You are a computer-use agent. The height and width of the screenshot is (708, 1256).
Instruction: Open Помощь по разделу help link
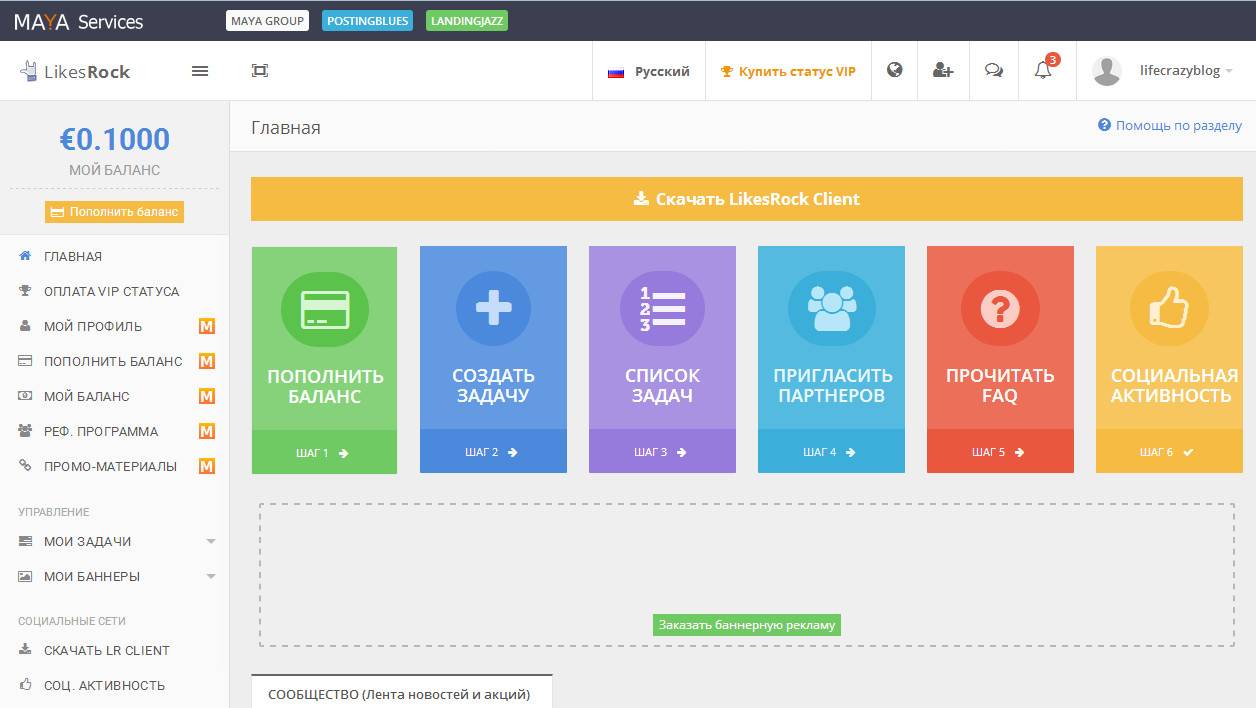tap(1169, 126)
